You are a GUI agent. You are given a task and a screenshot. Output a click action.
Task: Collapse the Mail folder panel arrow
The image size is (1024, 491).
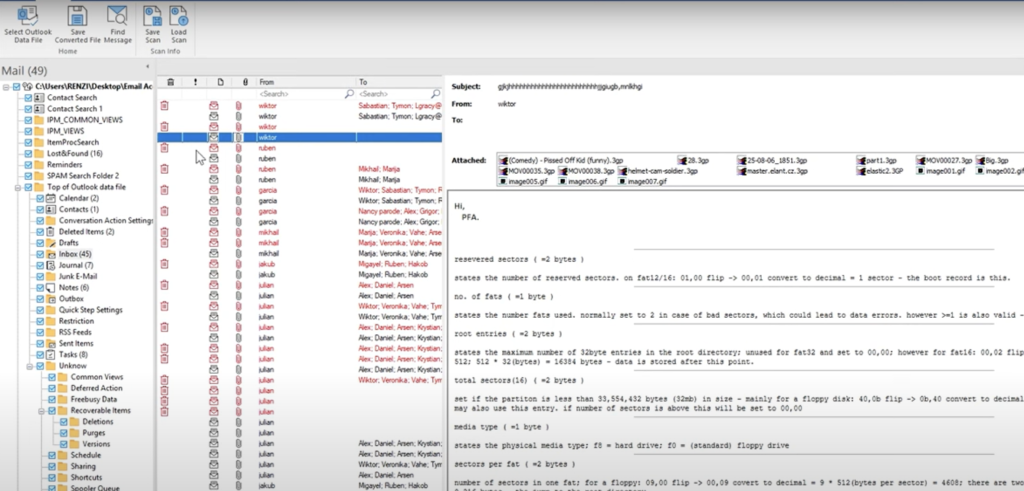coord(148,68)
